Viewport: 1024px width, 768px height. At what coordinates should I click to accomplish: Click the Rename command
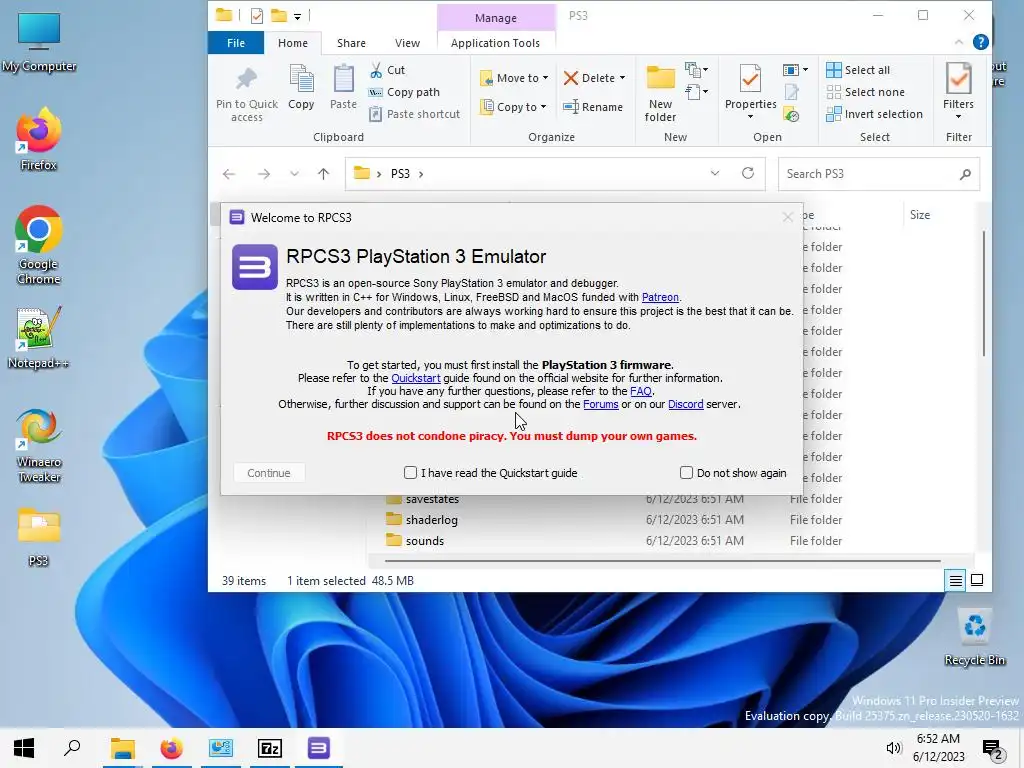coord(593,106)
